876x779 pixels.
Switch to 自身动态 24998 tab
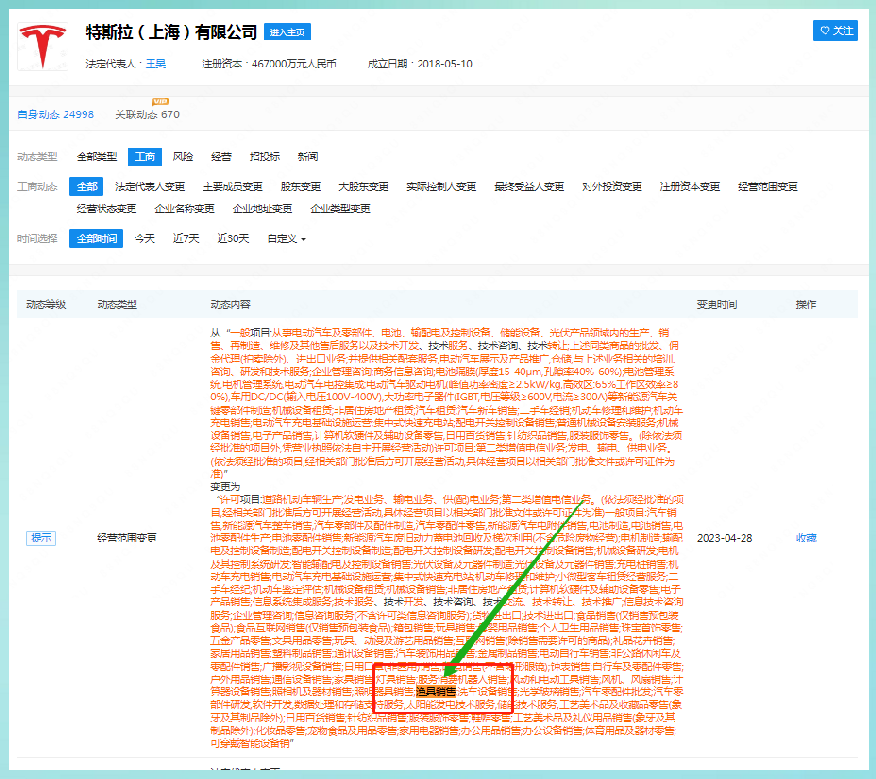click(x=56, y=115)
